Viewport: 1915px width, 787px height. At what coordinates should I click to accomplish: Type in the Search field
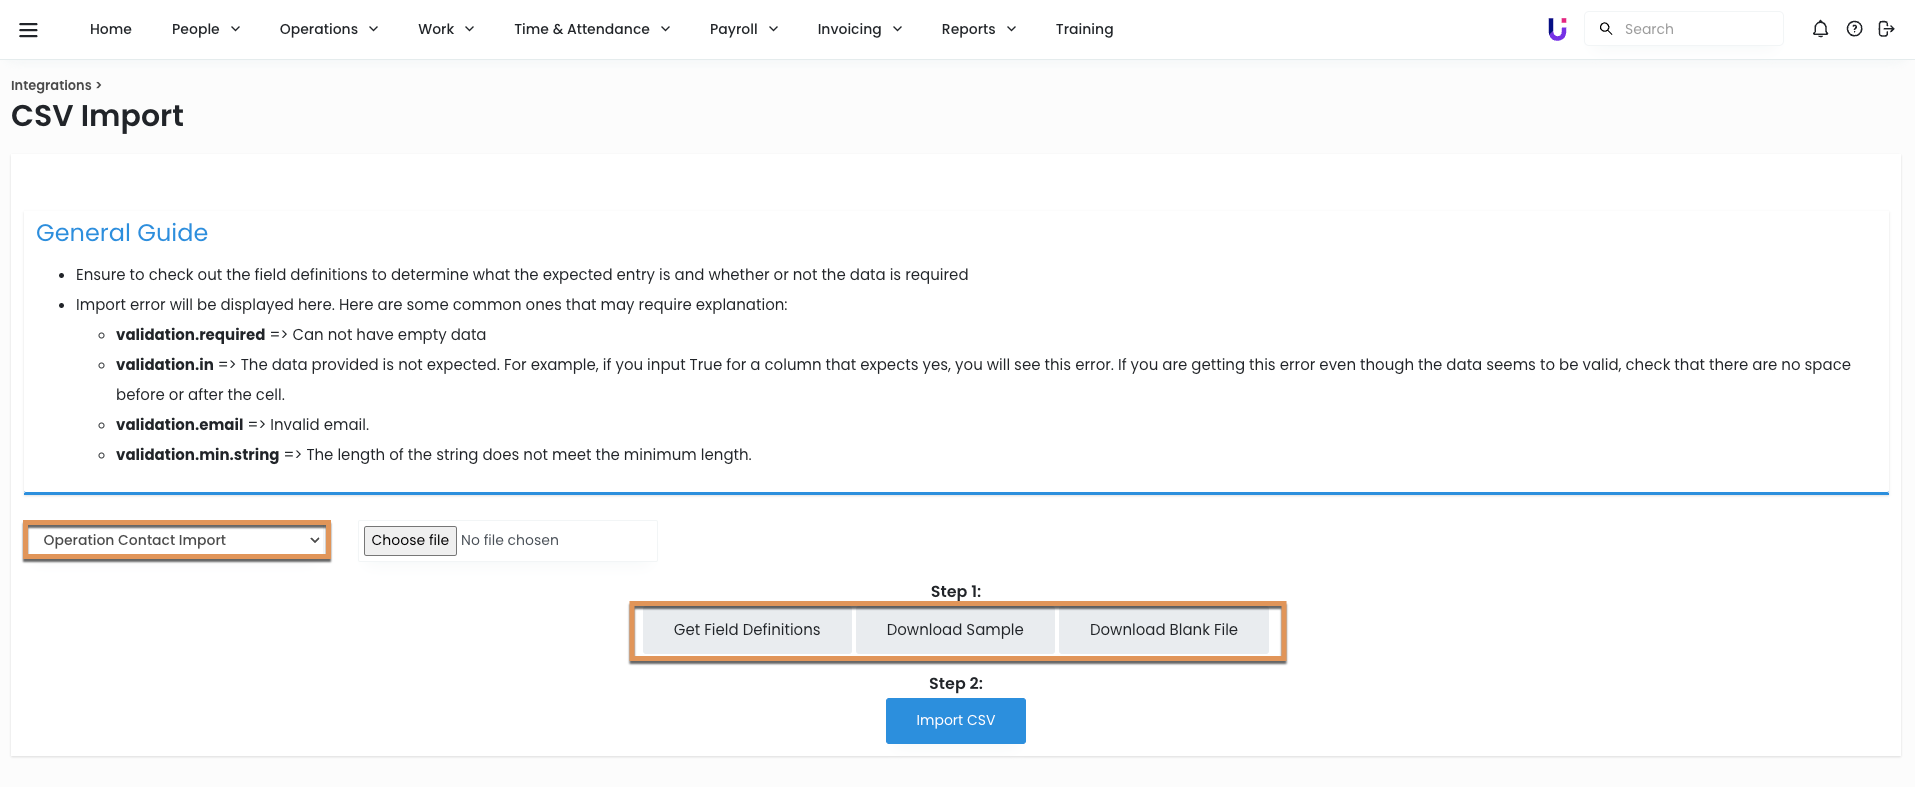pos(1695,29)
